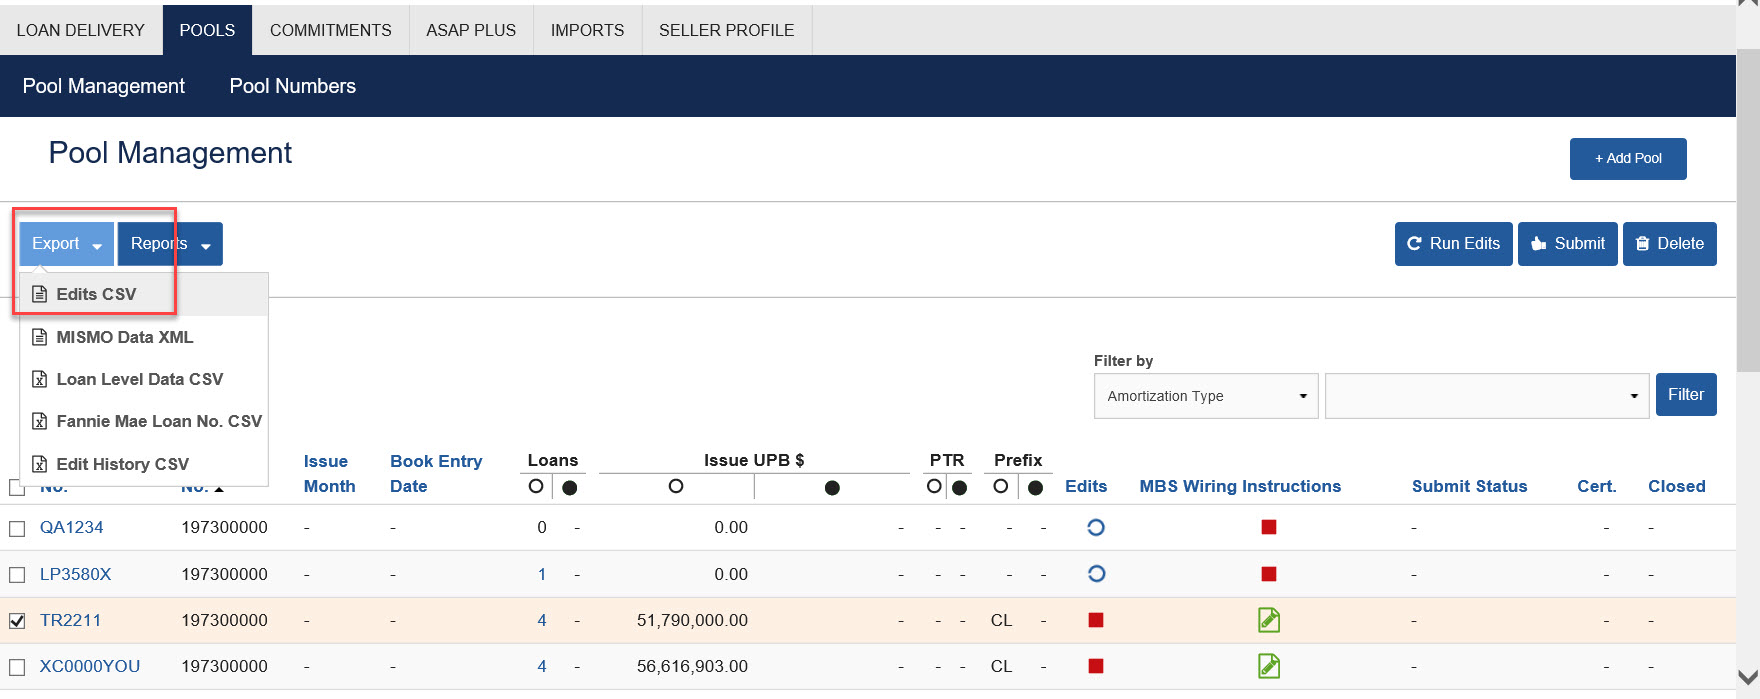Click the red edits status icon for XC0000YOU
Image resolution: width=1760 pixels, height=699 pixels.
1096,666
